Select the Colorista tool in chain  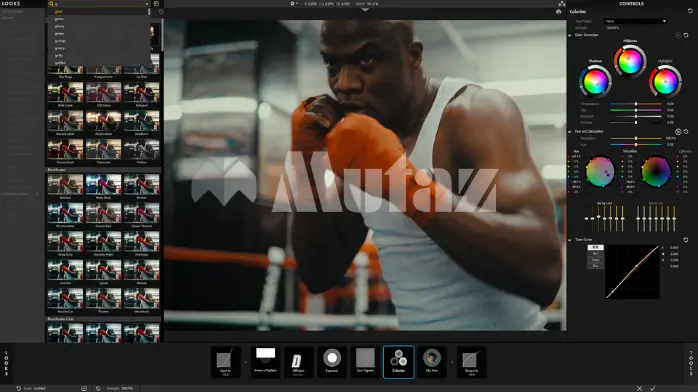tap(398, 362)
